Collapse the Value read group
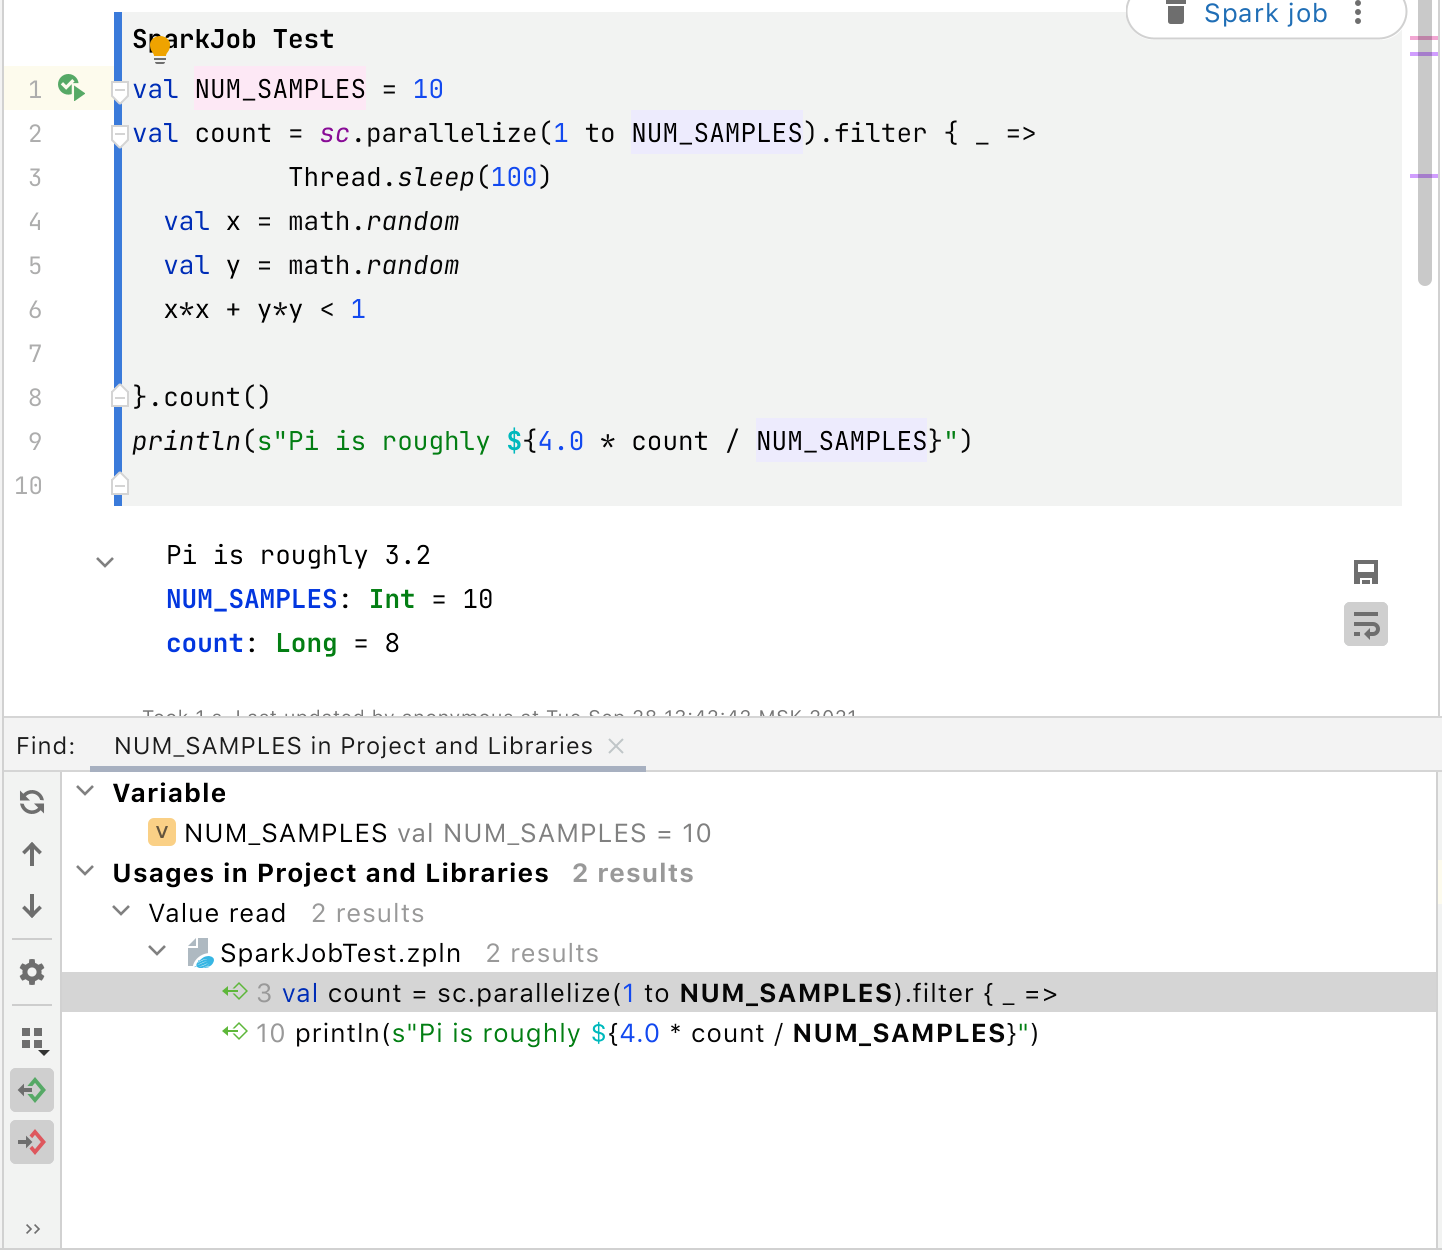Image resolution: width=1442 pixels, height=1250 pixels. [x=122, y=912]
